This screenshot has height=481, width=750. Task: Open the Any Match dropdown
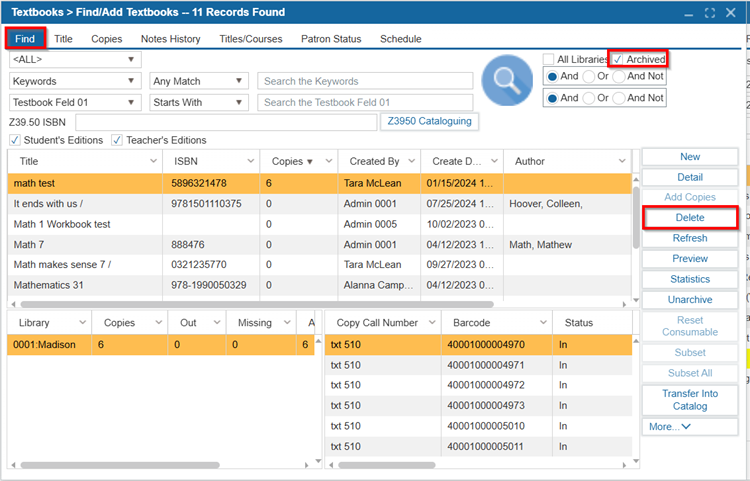click(199, 81)
